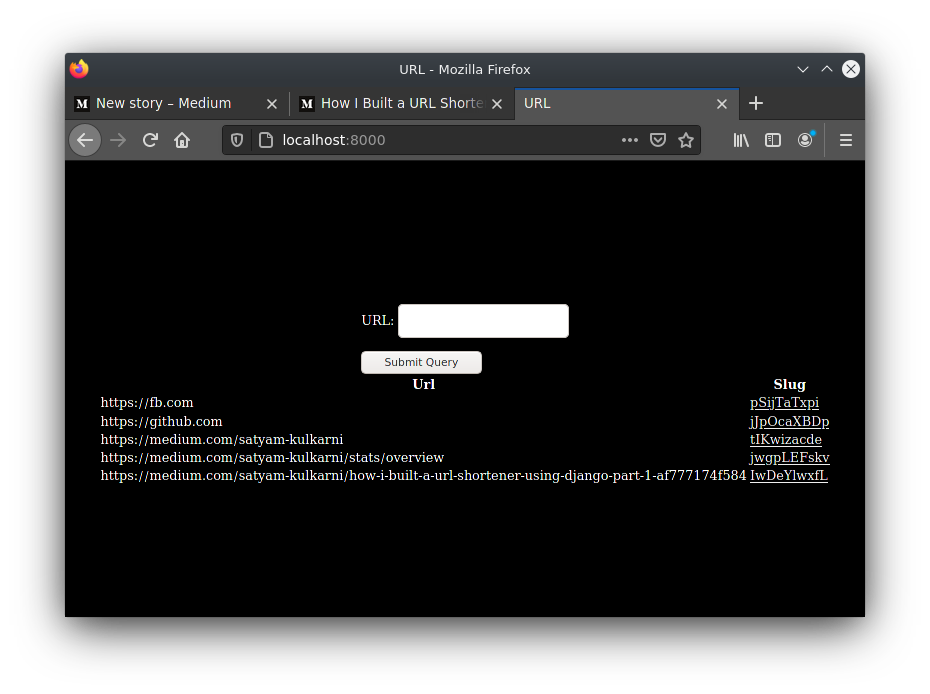Open the window controls chevron dropdown

coord(803,69)
